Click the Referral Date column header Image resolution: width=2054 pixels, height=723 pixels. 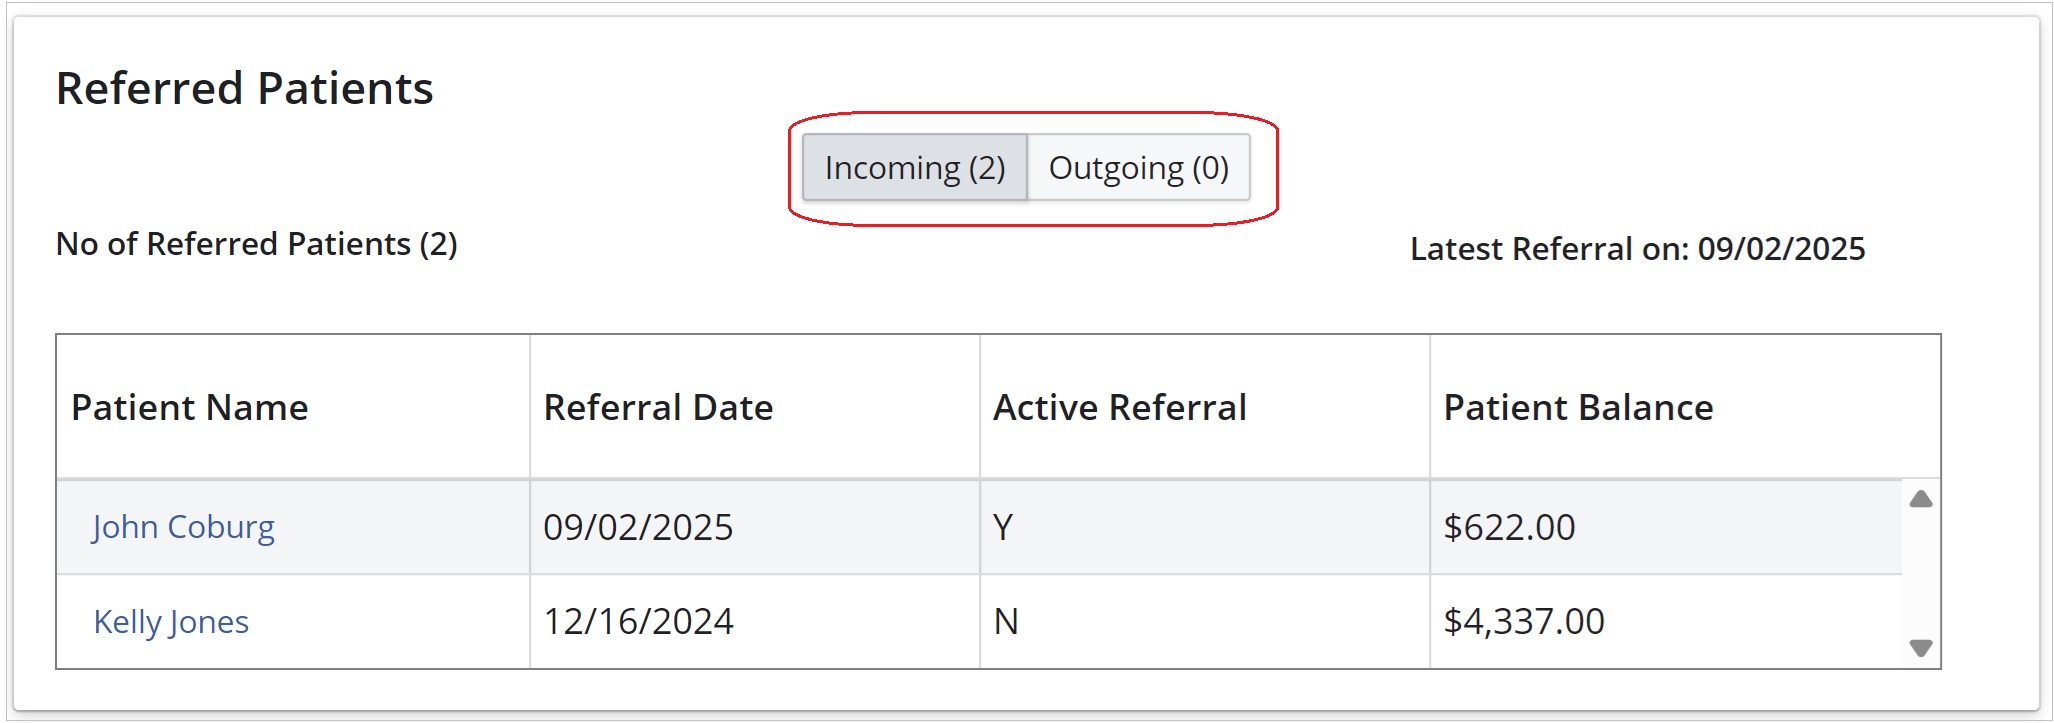coord(658,408)
